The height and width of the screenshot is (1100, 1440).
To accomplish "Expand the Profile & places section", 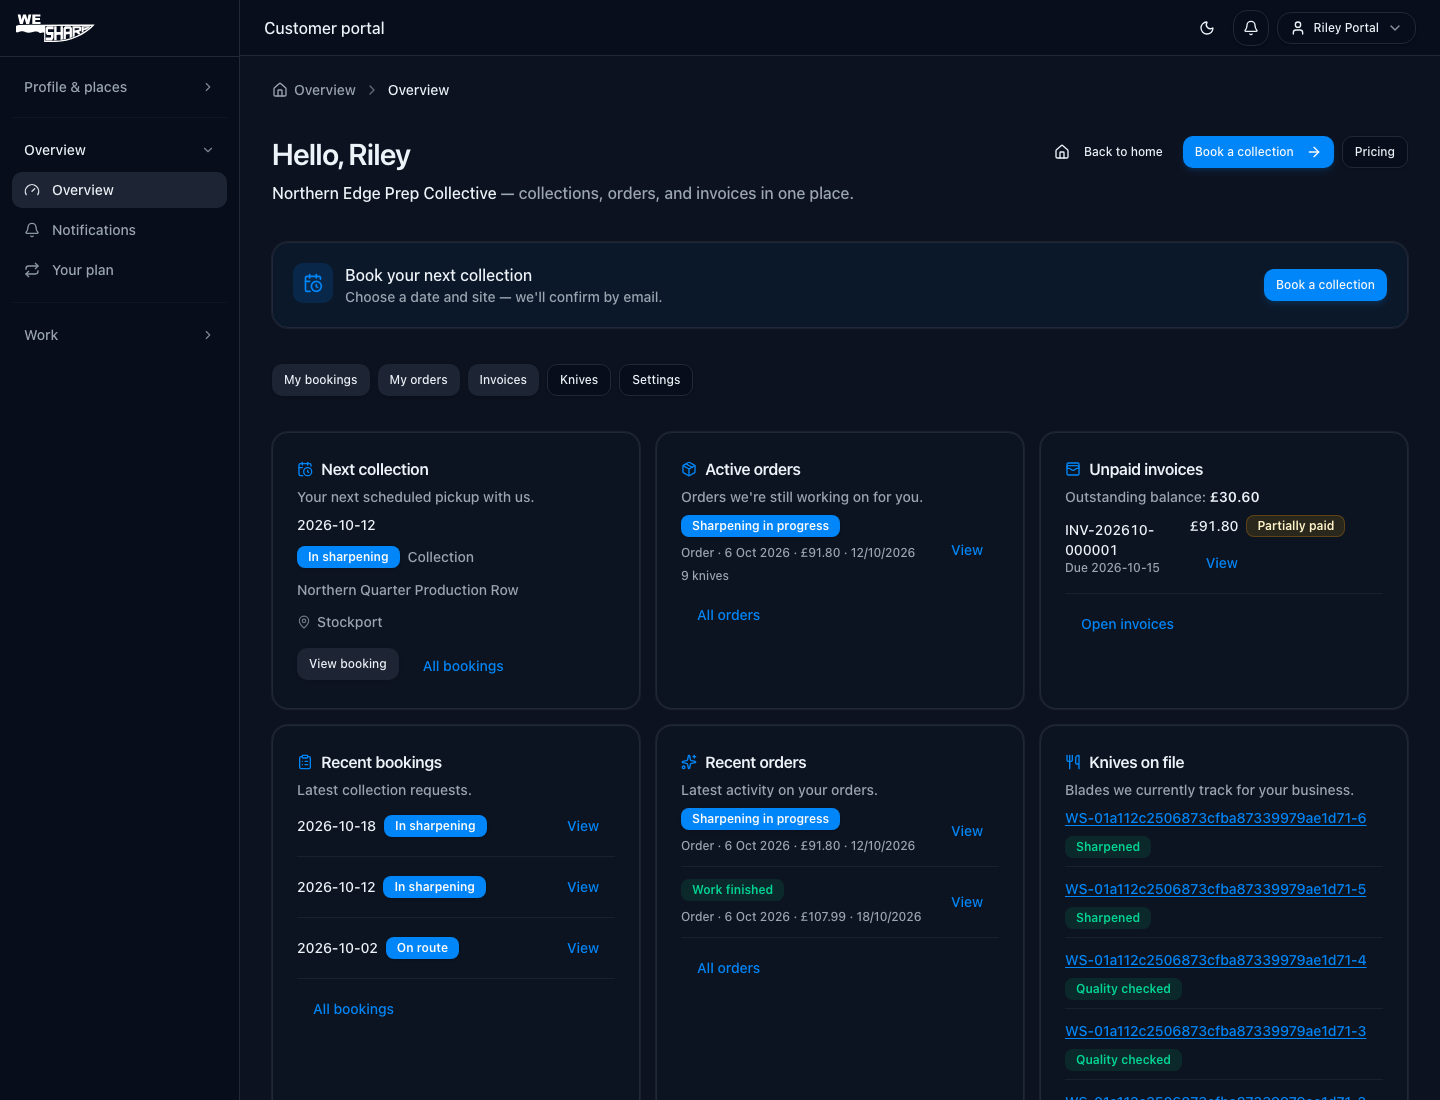I will [119, 87].
